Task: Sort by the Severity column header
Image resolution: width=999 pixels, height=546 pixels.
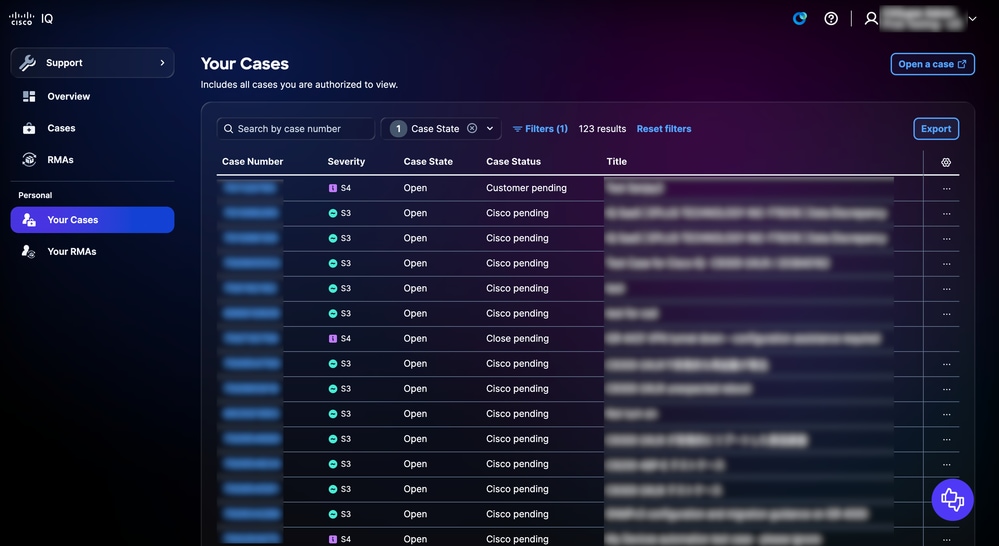Action: coord(346,162)
